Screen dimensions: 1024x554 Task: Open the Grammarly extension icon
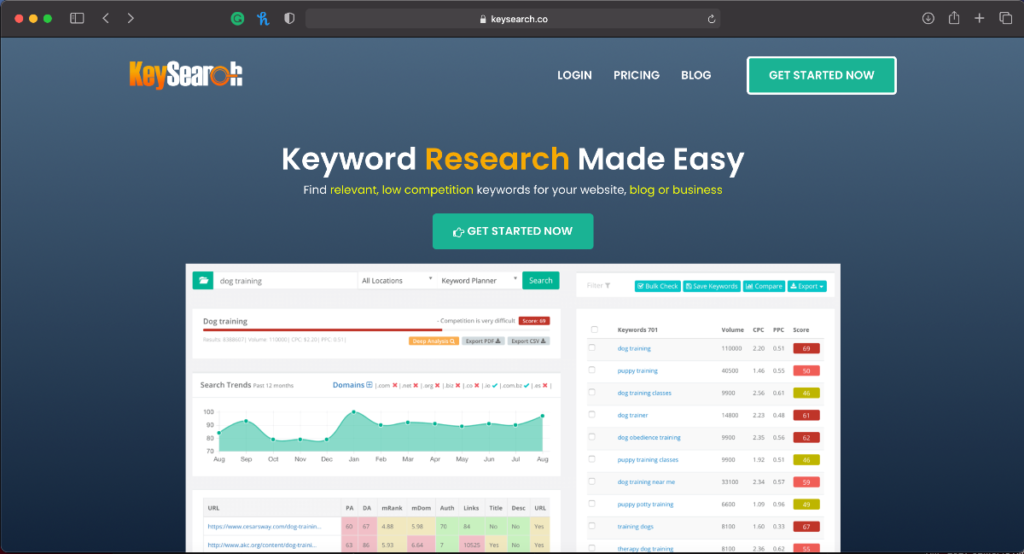coord(238,19)
